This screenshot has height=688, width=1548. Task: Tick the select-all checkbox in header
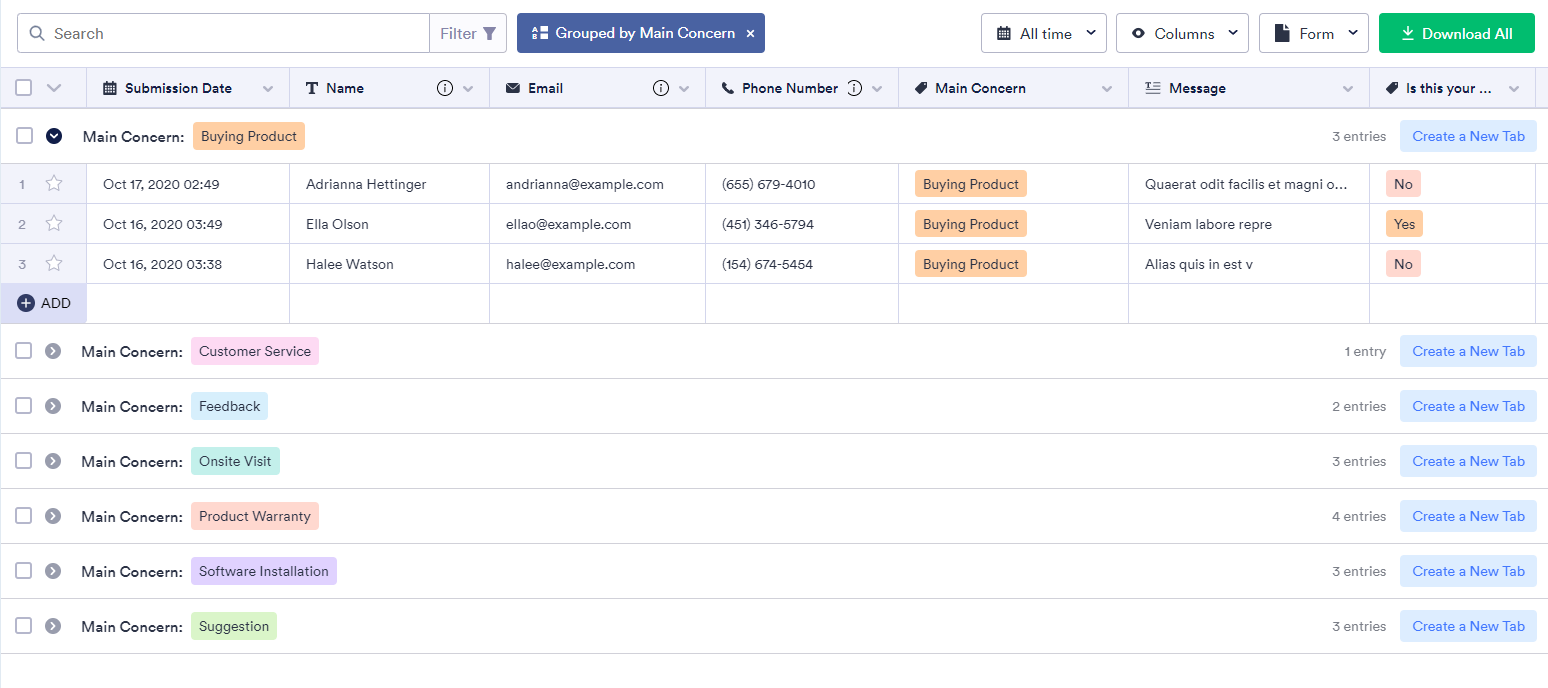[24, 88]
